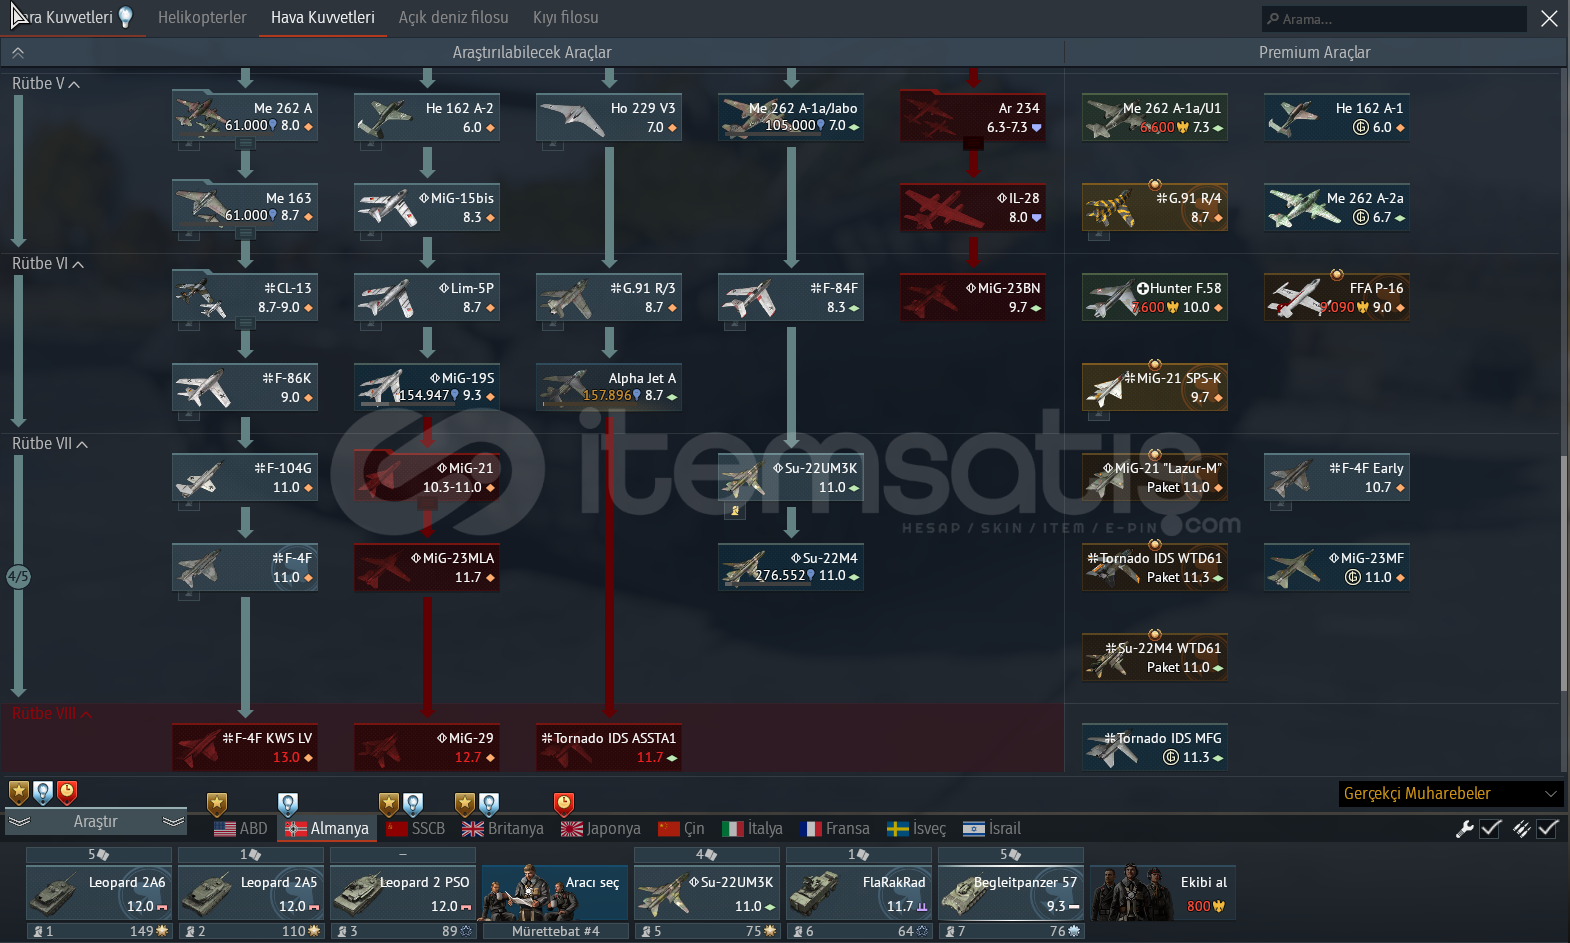Viewport: 1570px width, 943px height.
Task: Select the Japonya nation tab
Action: 600,828
